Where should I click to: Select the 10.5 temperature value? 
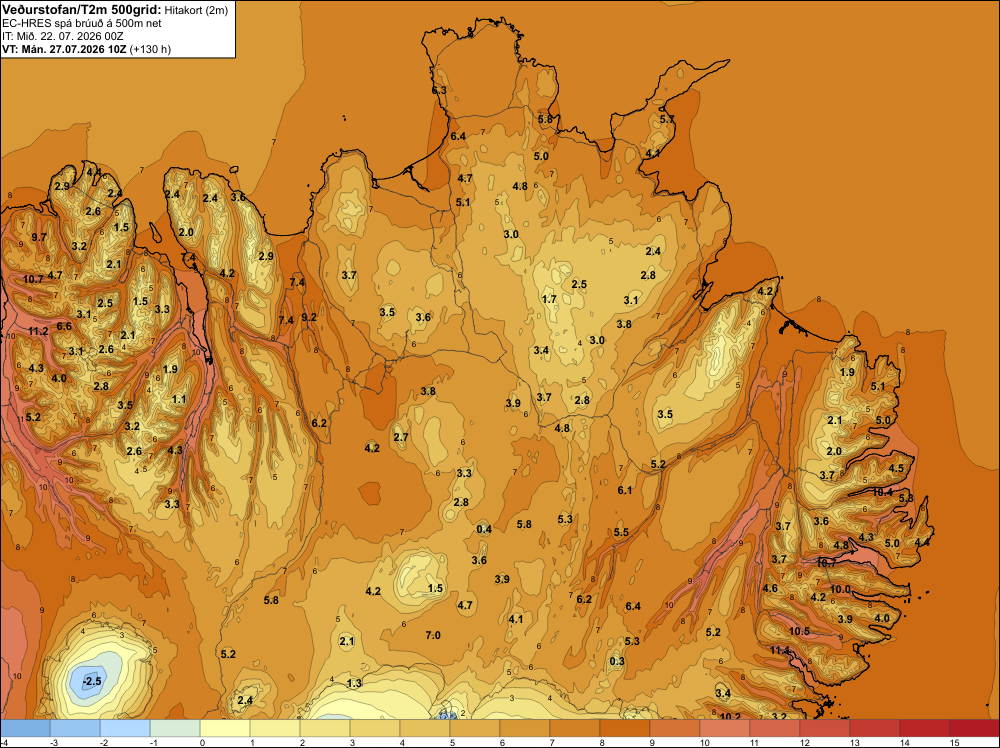click(x=799, y=631)
